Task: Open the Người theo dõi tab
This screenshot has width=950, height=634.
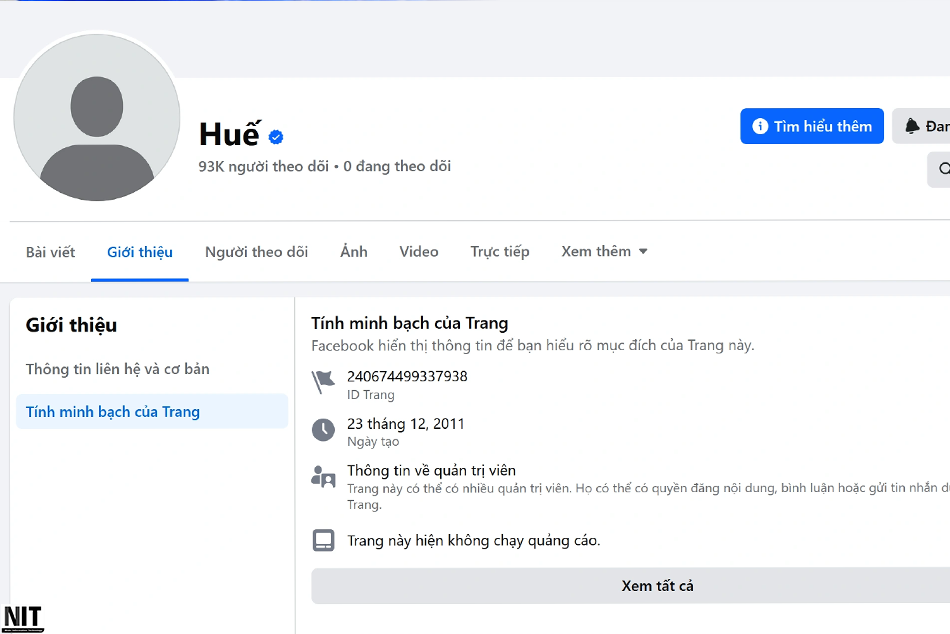Action: [x=256, y=252]
